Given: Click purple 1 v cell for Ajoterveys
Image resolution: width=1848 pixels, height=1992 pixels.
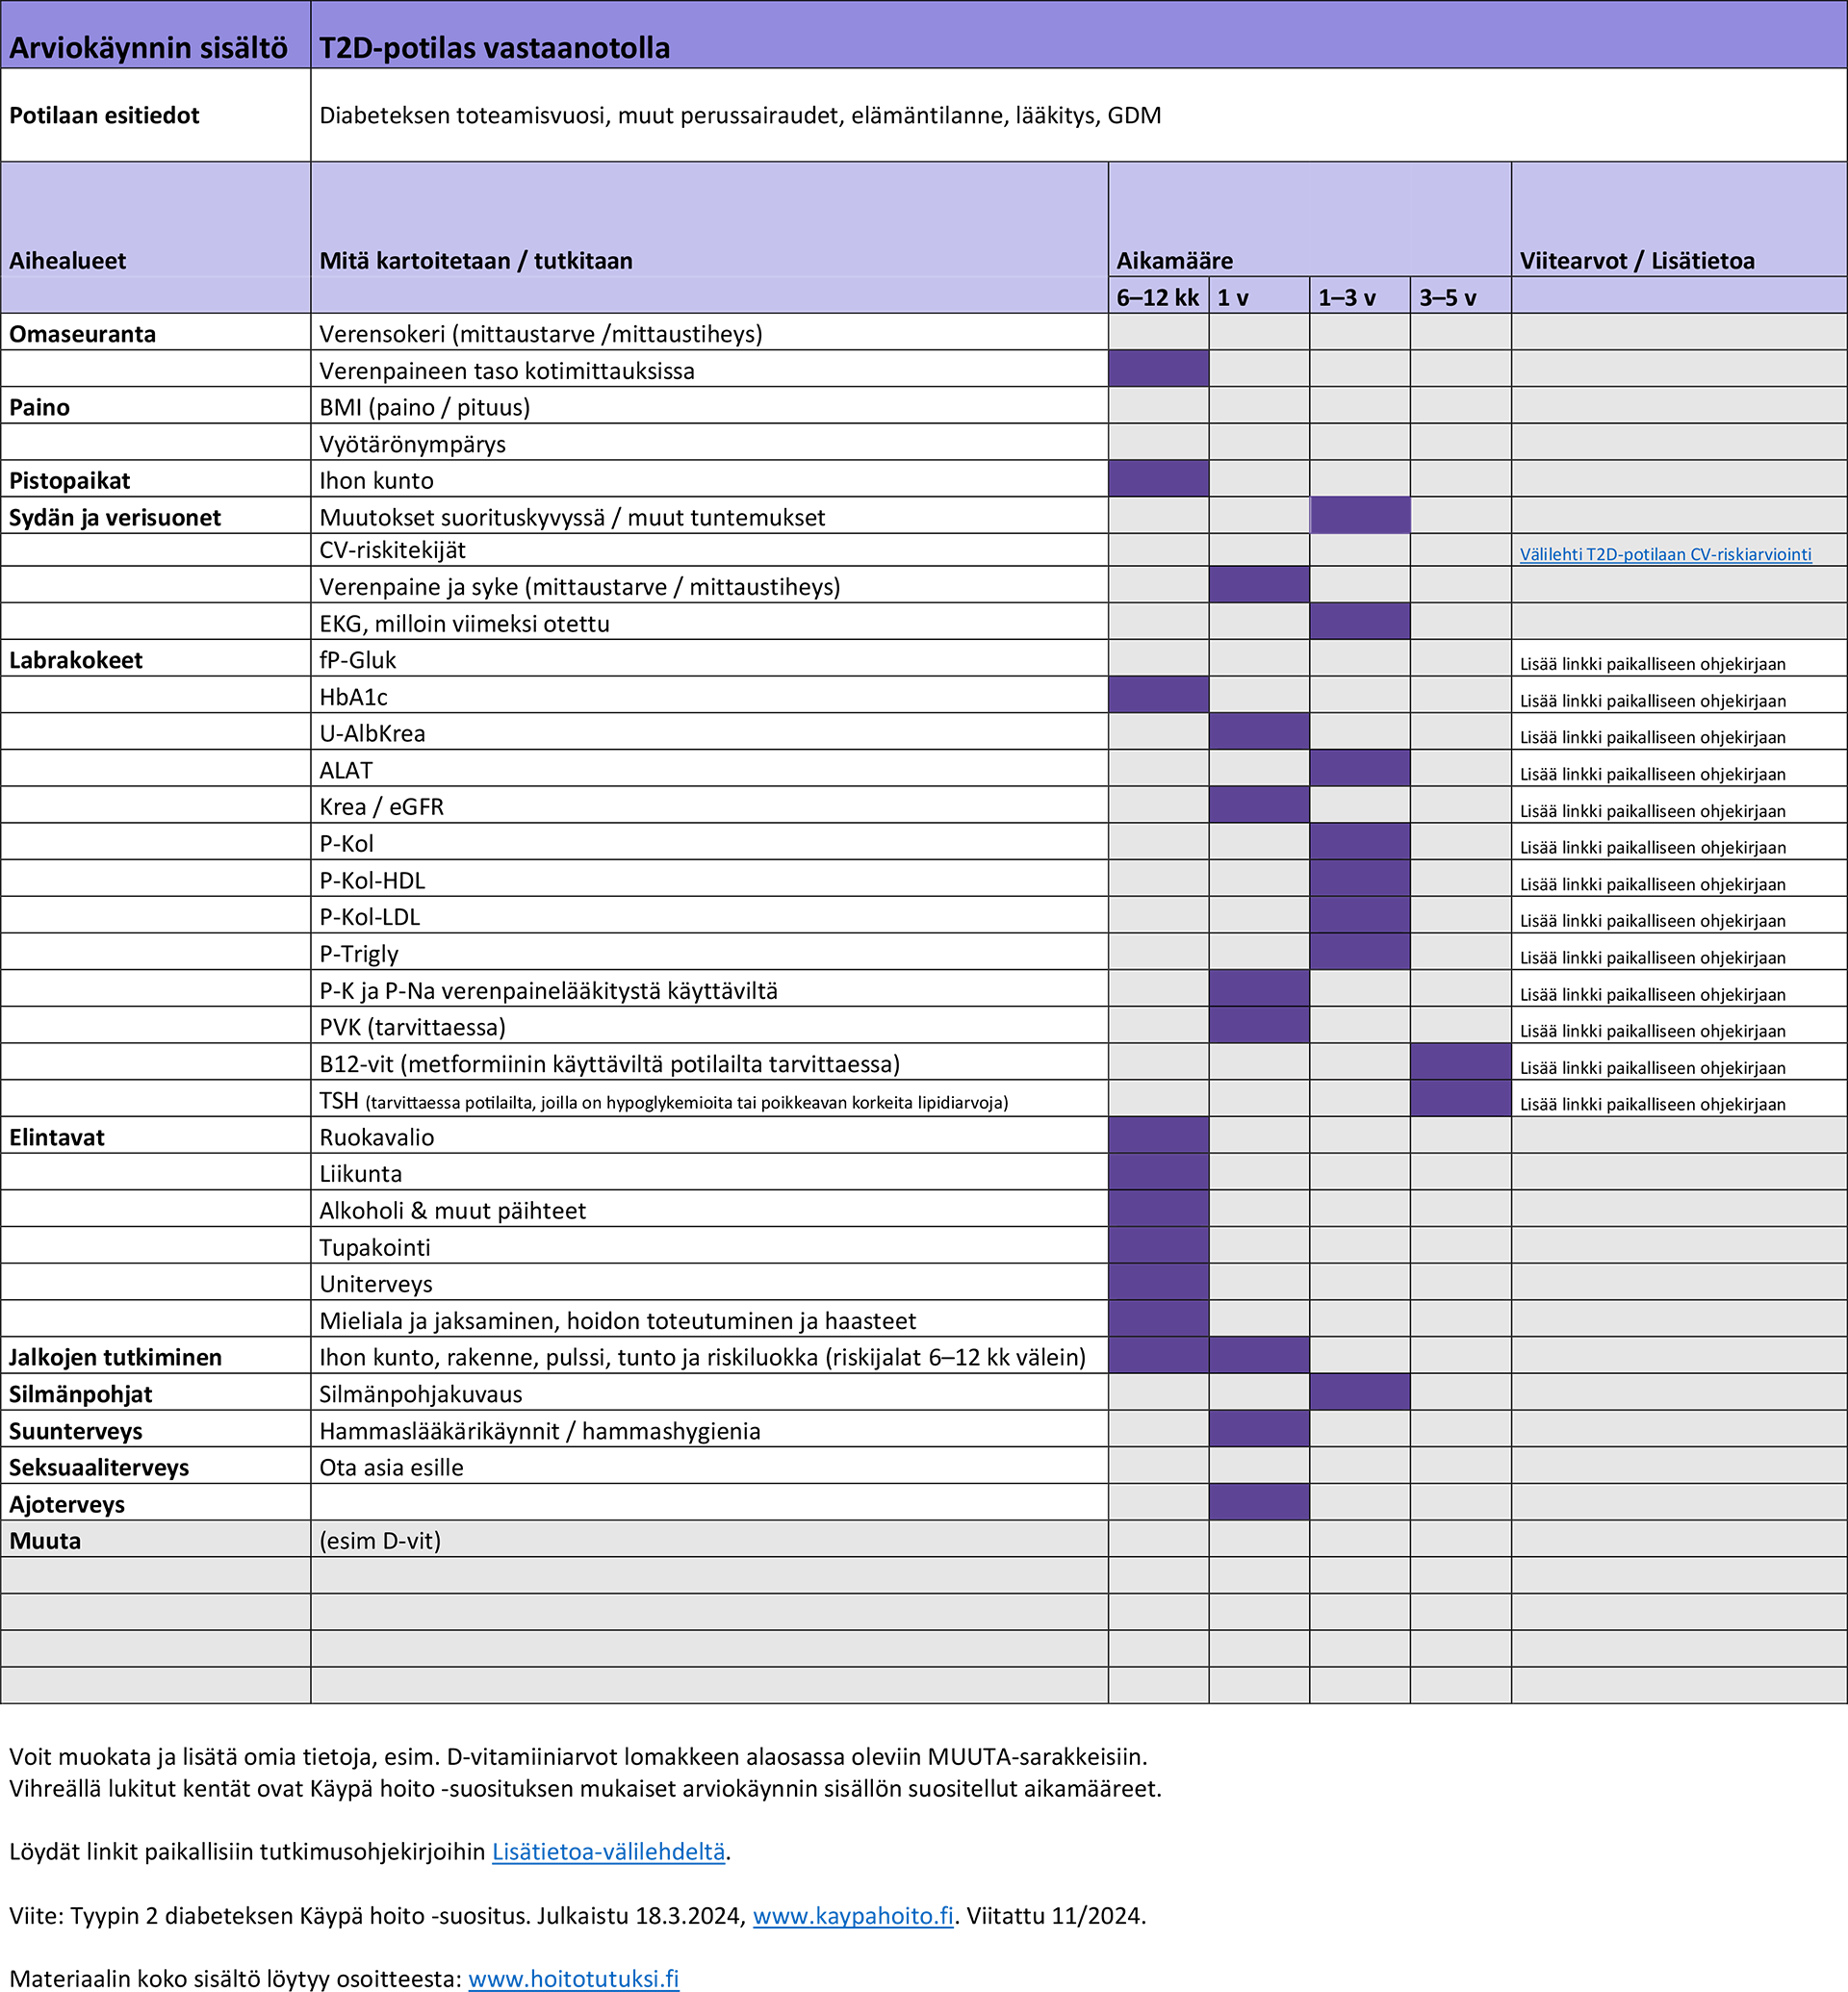Looking at the screenshot, I should (x=1259, y=1502).
